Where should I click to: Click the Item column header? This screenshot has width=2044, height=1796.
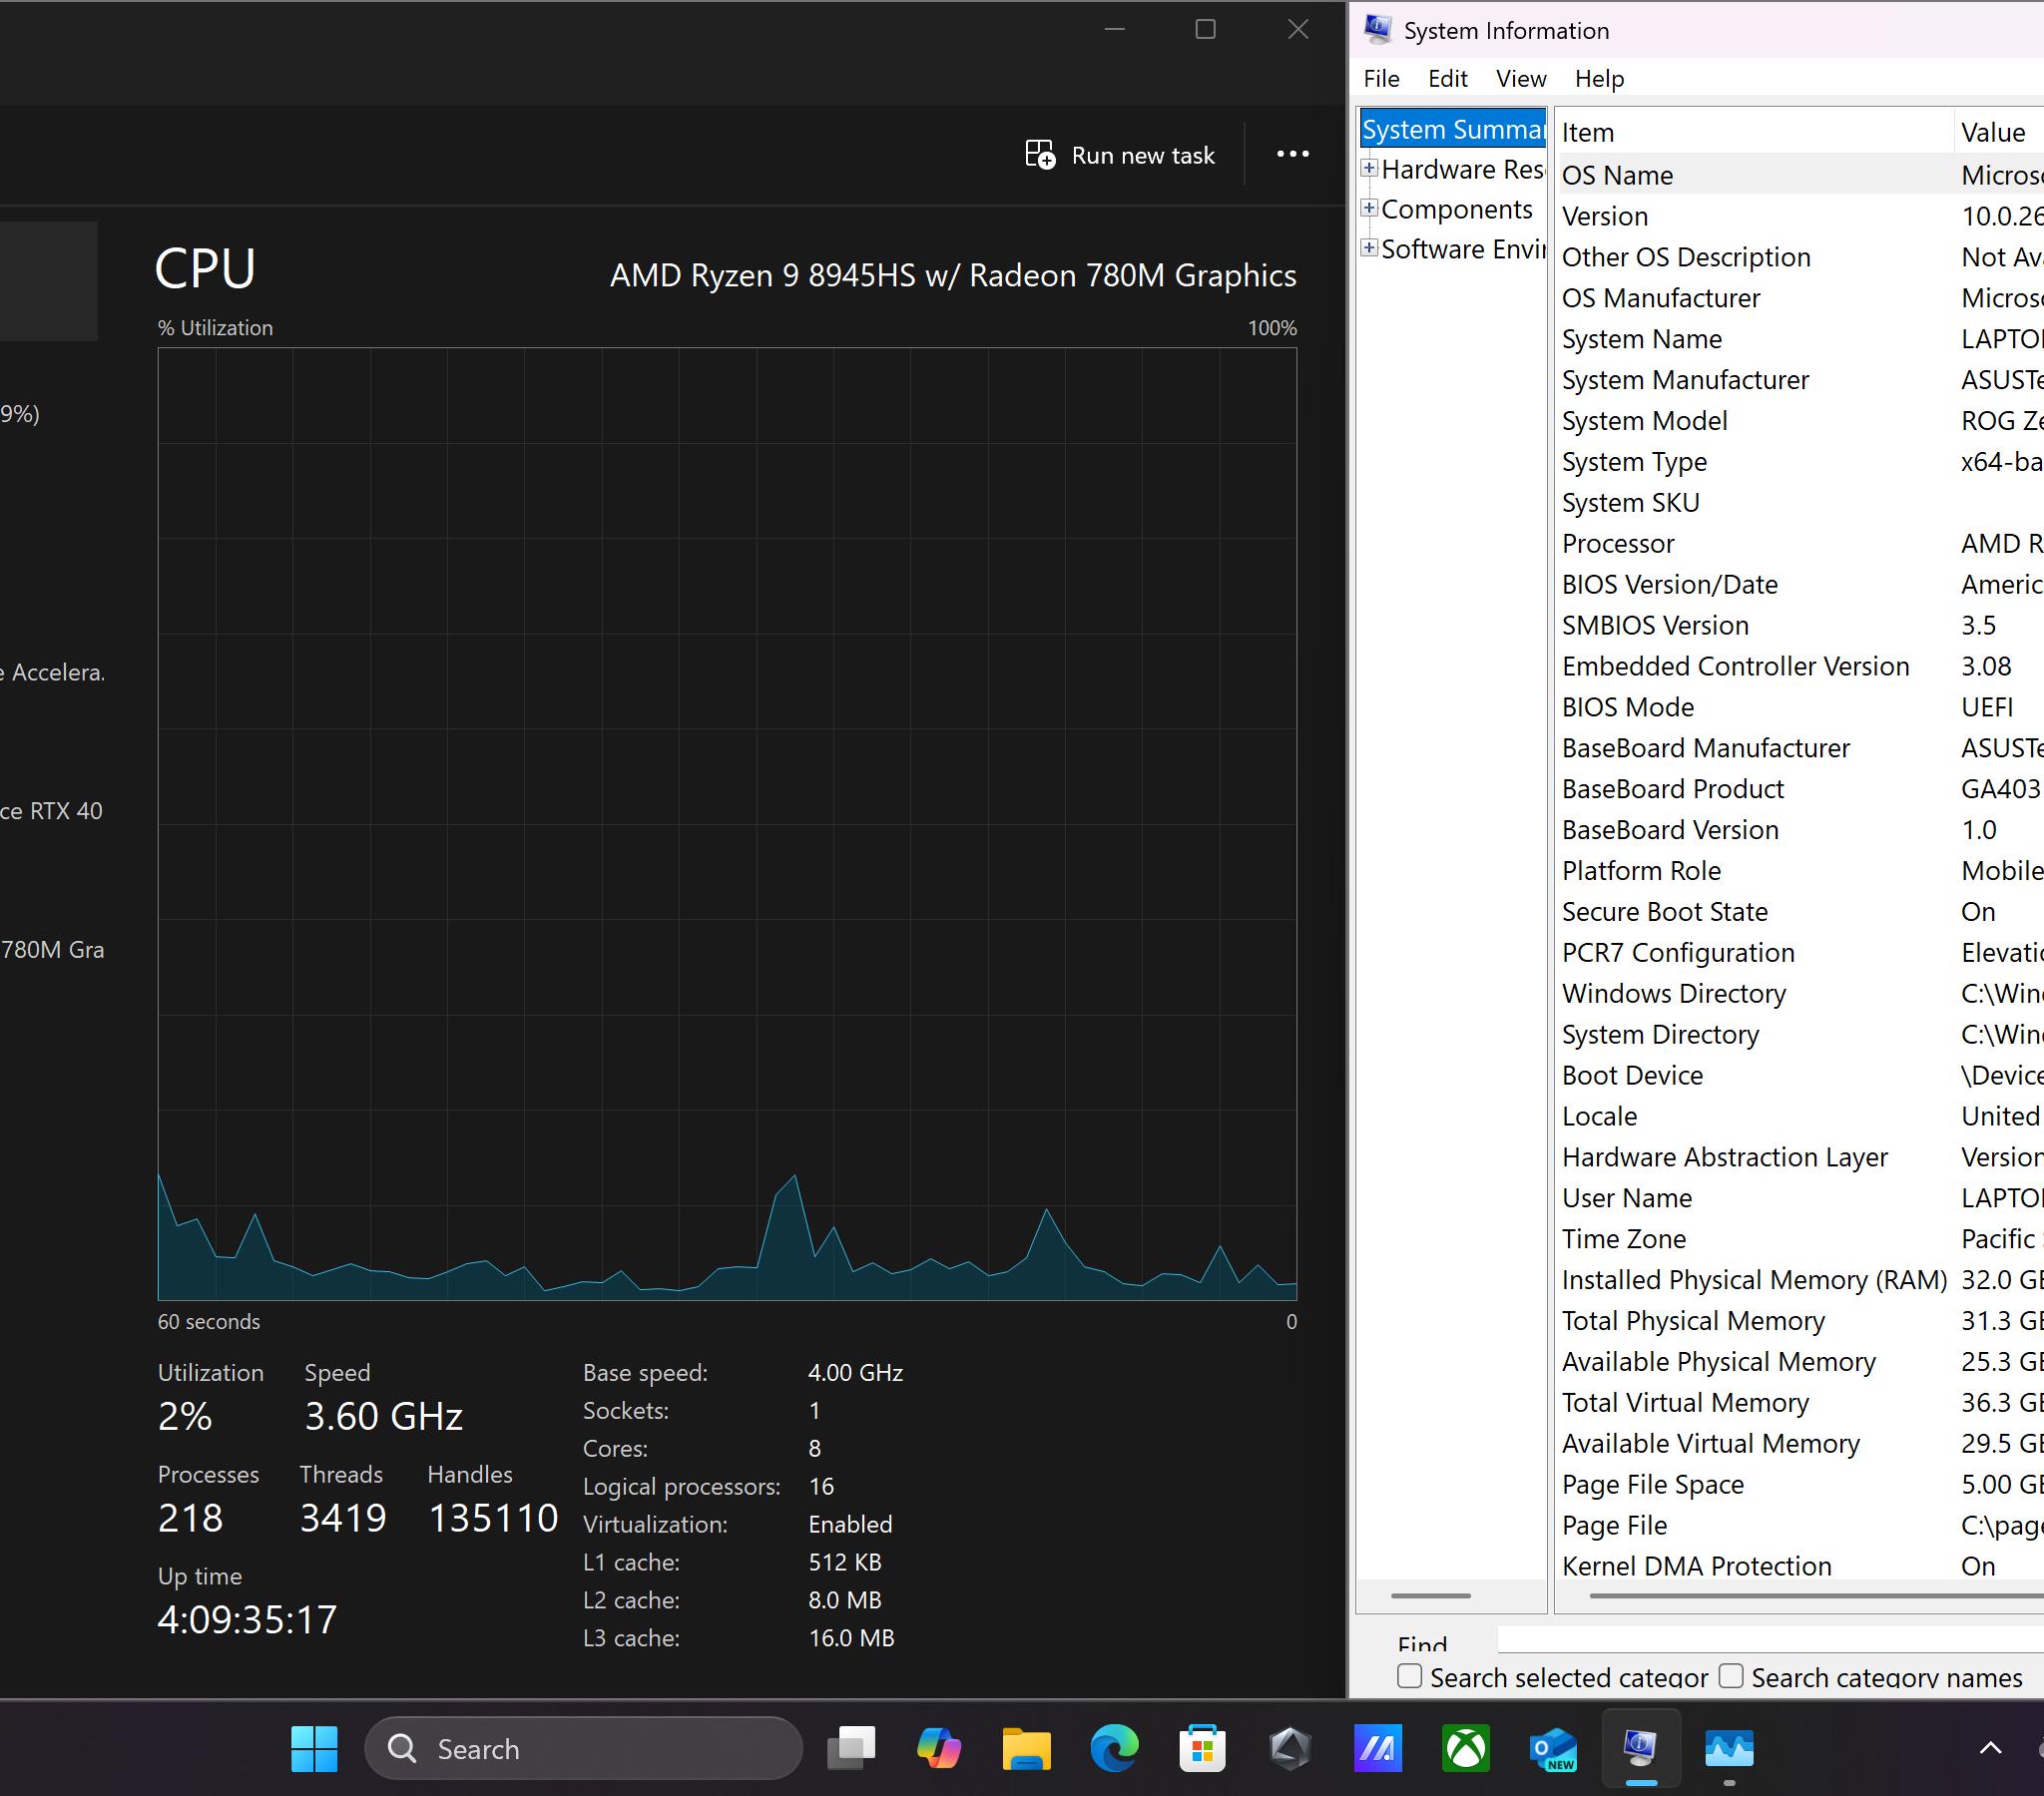tap(1753, 132)
